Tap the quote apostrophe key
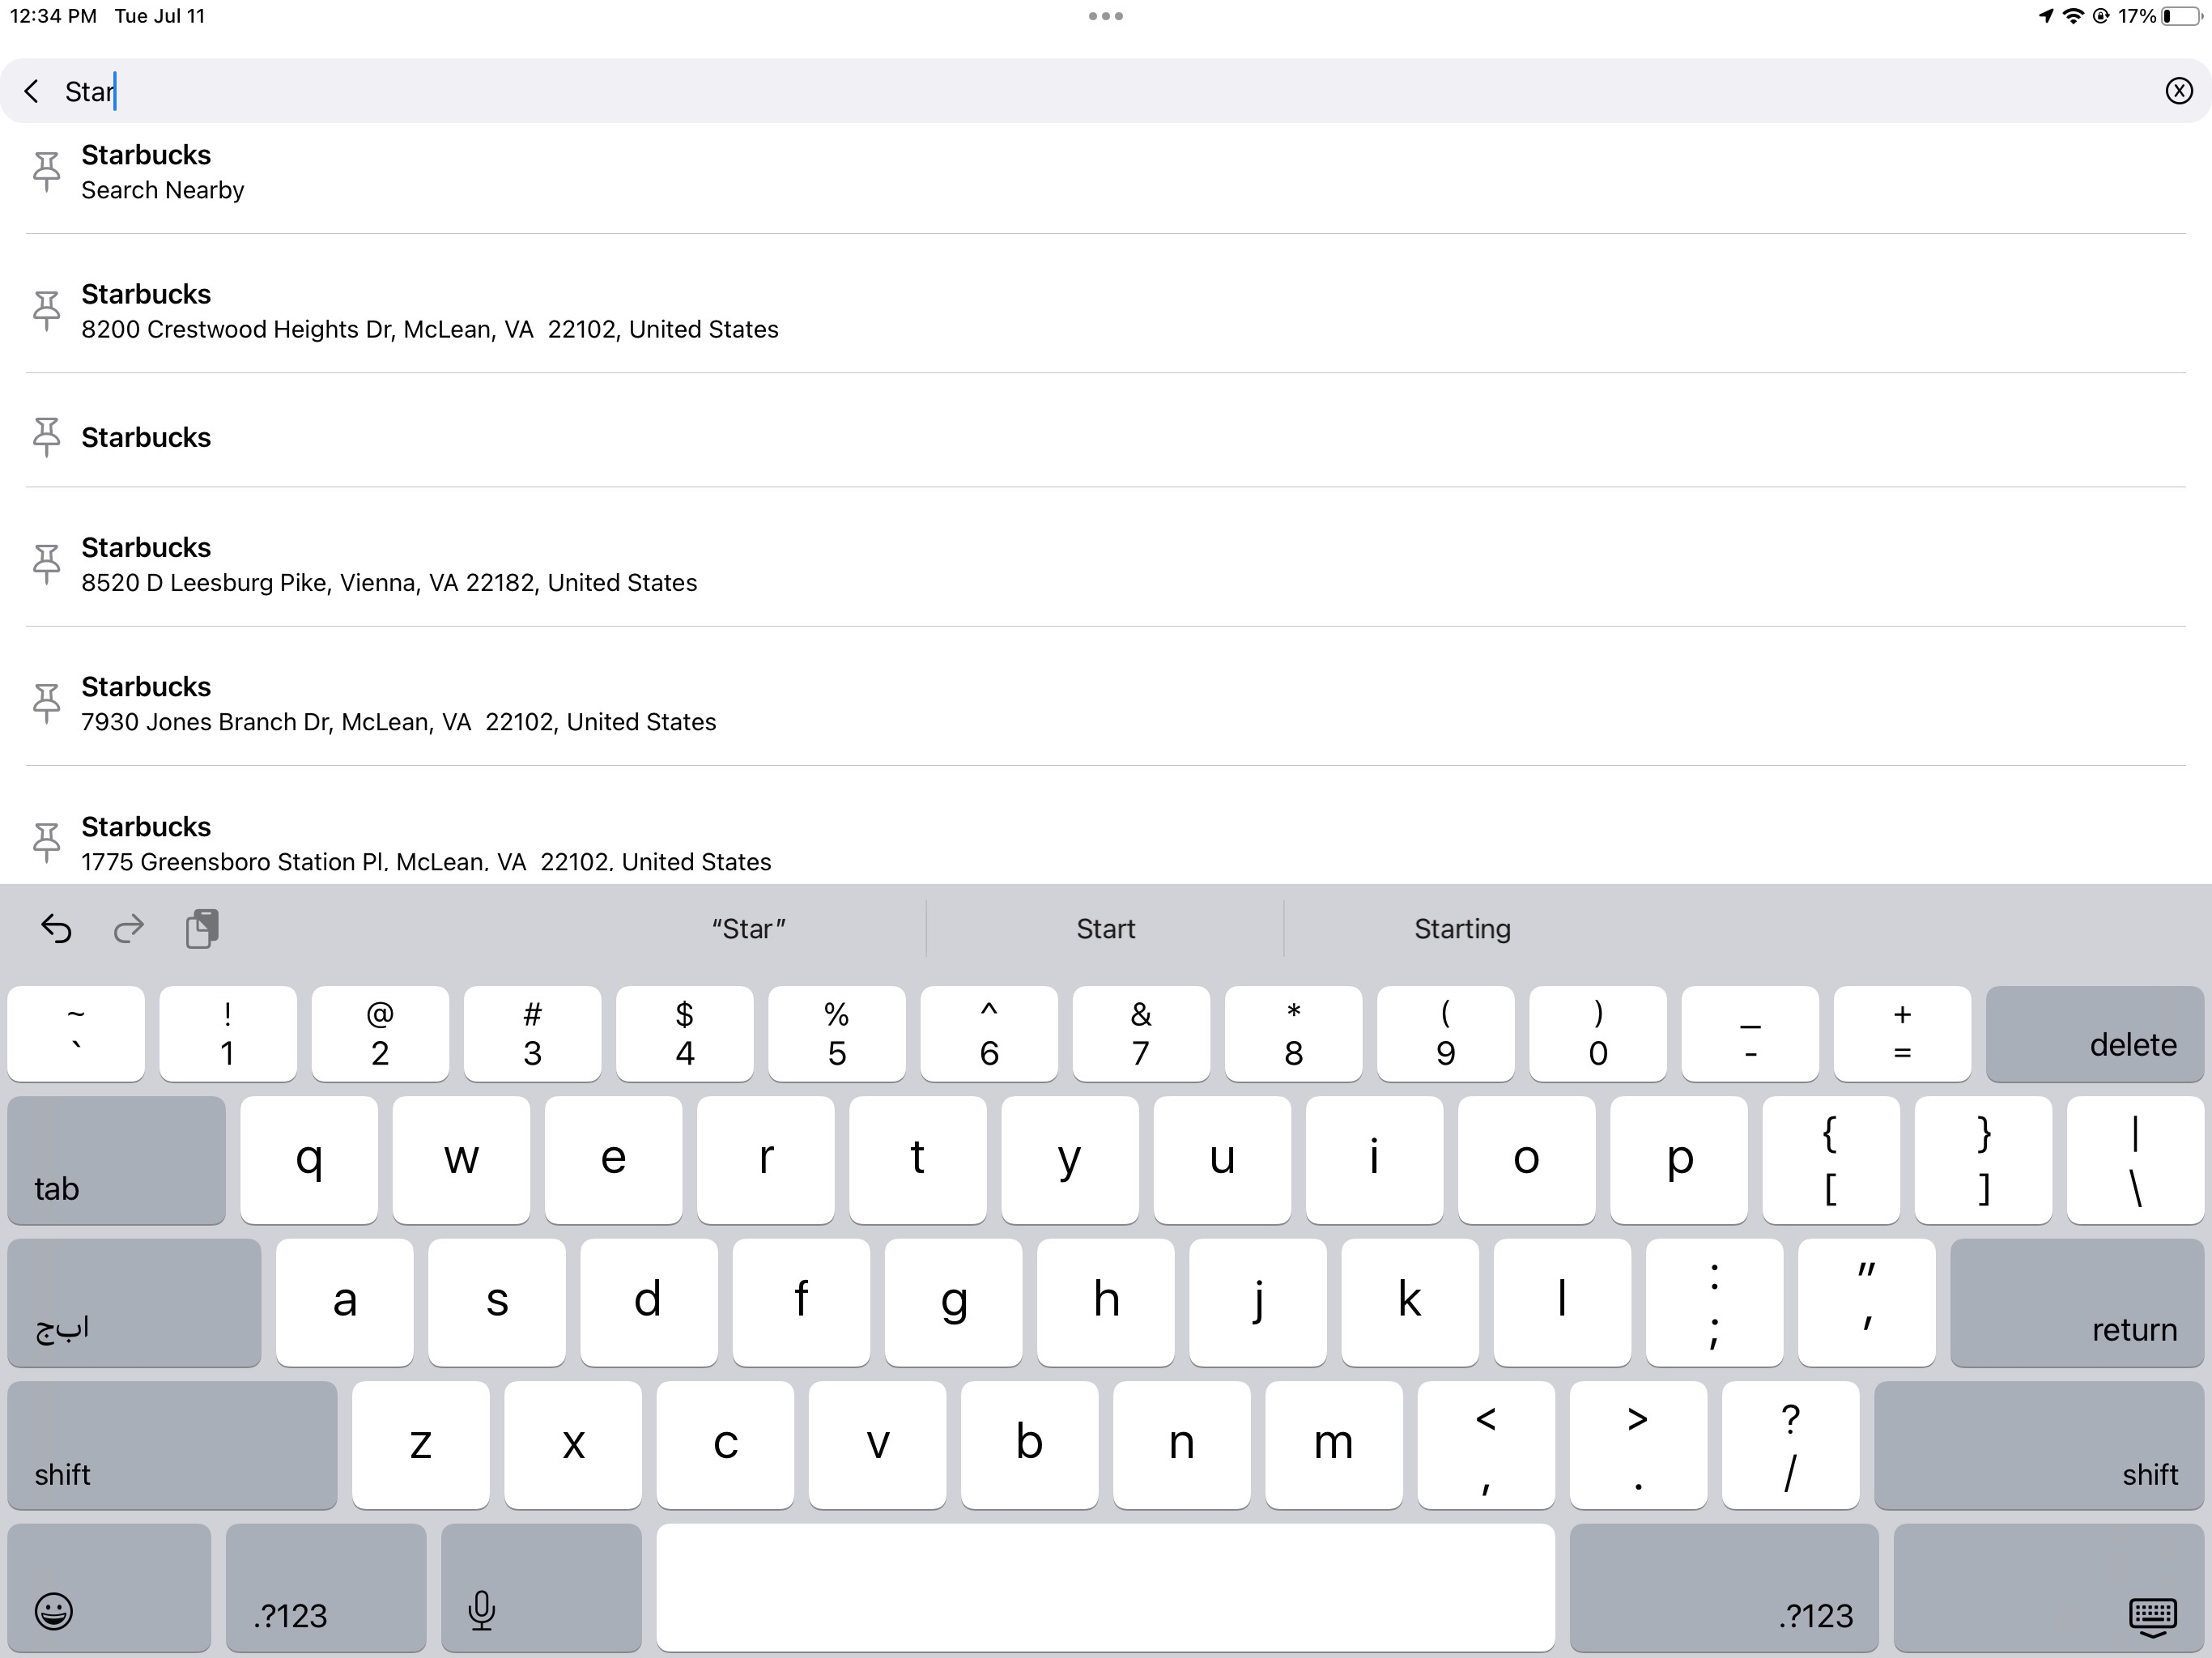 tap(1866, 1302)
